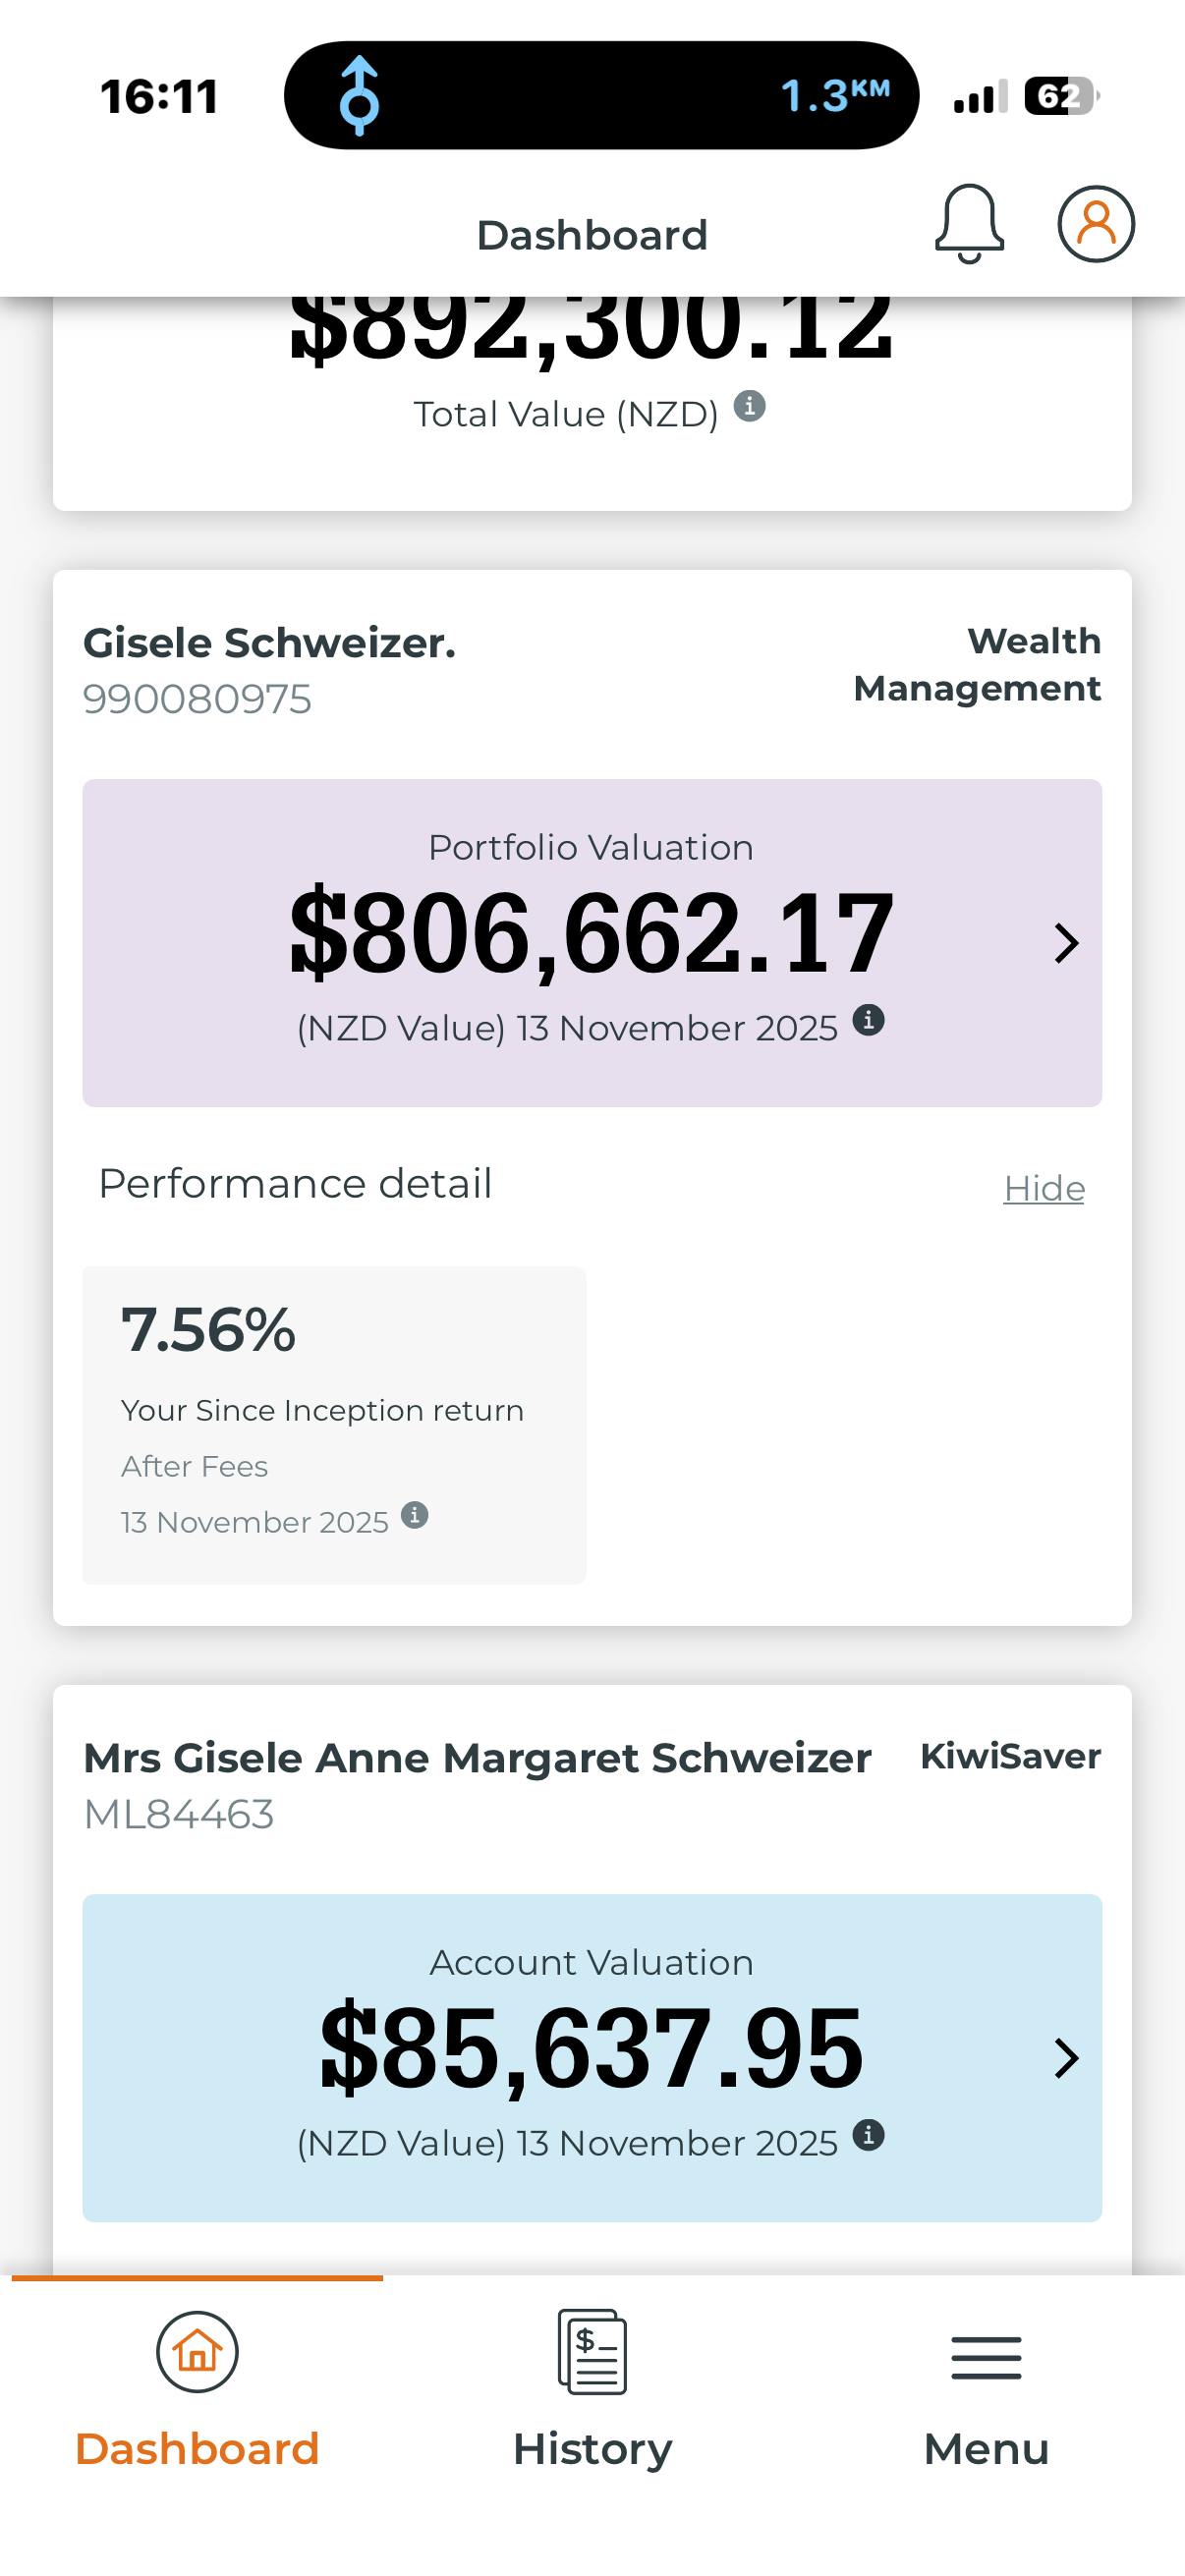Screen dimensions: 1185x2576
Task: Hide the Performance detail section
Action: pos(1044,1188)
